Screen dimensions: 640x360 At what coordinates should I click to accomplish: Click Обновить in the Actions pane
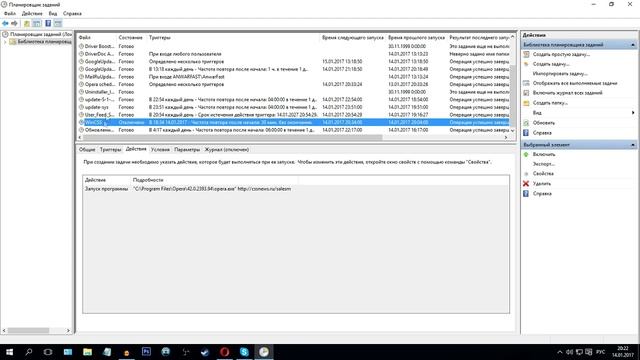click(x=544, y=123)
